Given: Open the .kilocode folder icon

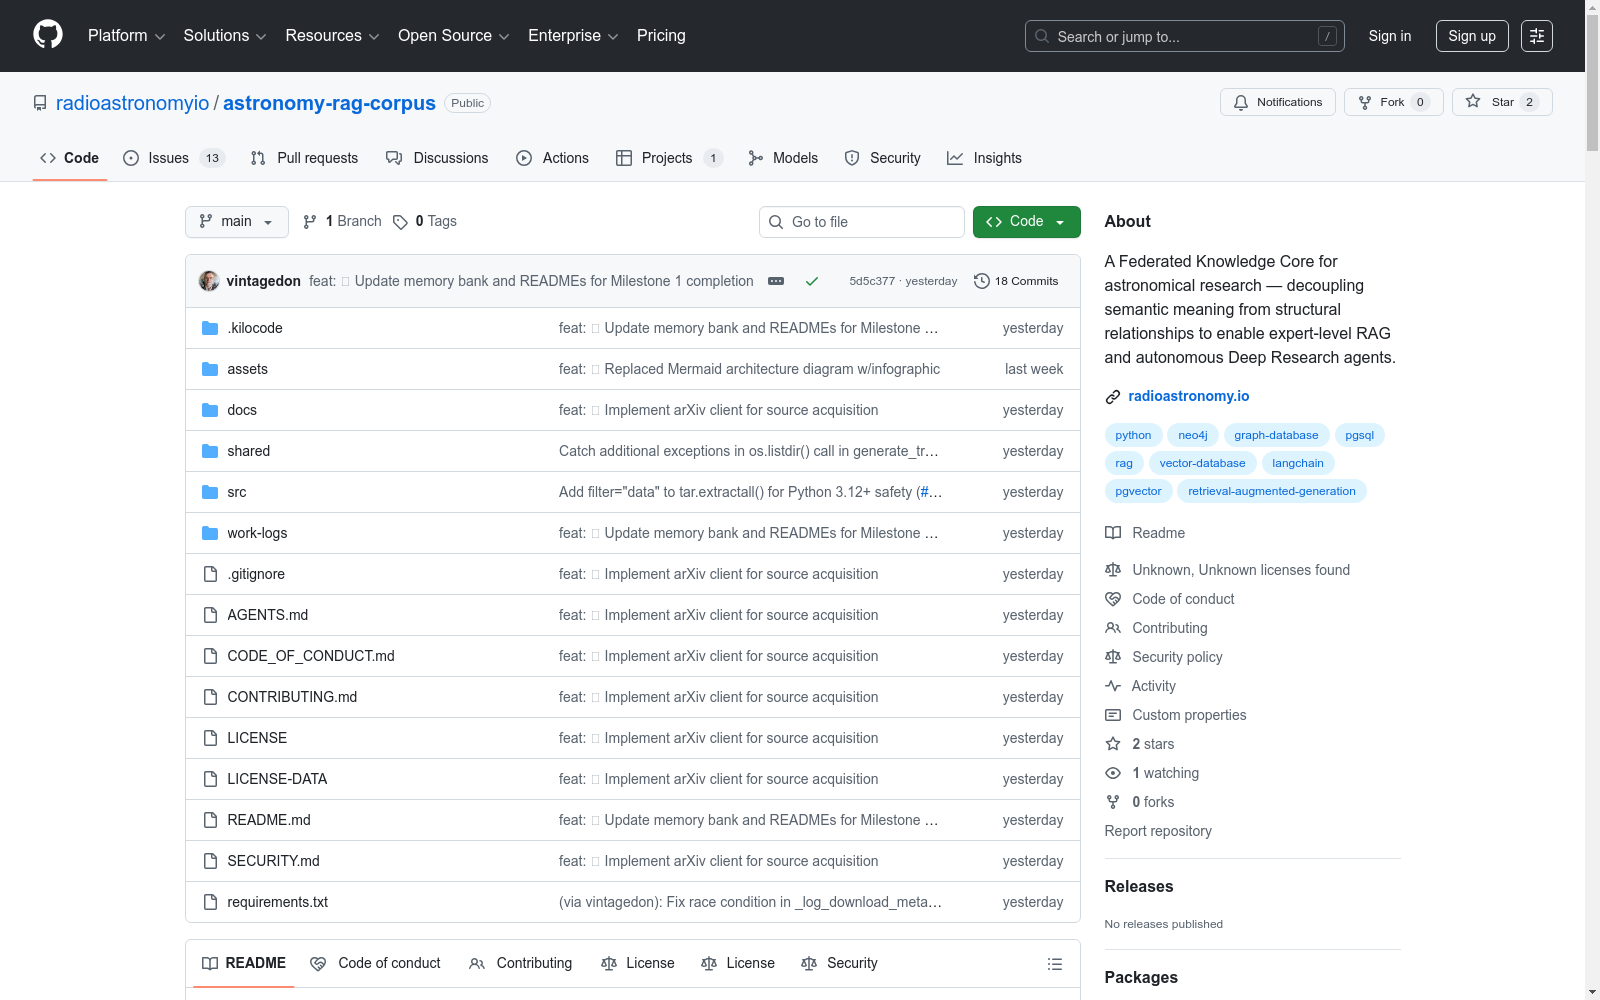Looking at the screenshot, I should pyautogui.click(x=210, y=328).
